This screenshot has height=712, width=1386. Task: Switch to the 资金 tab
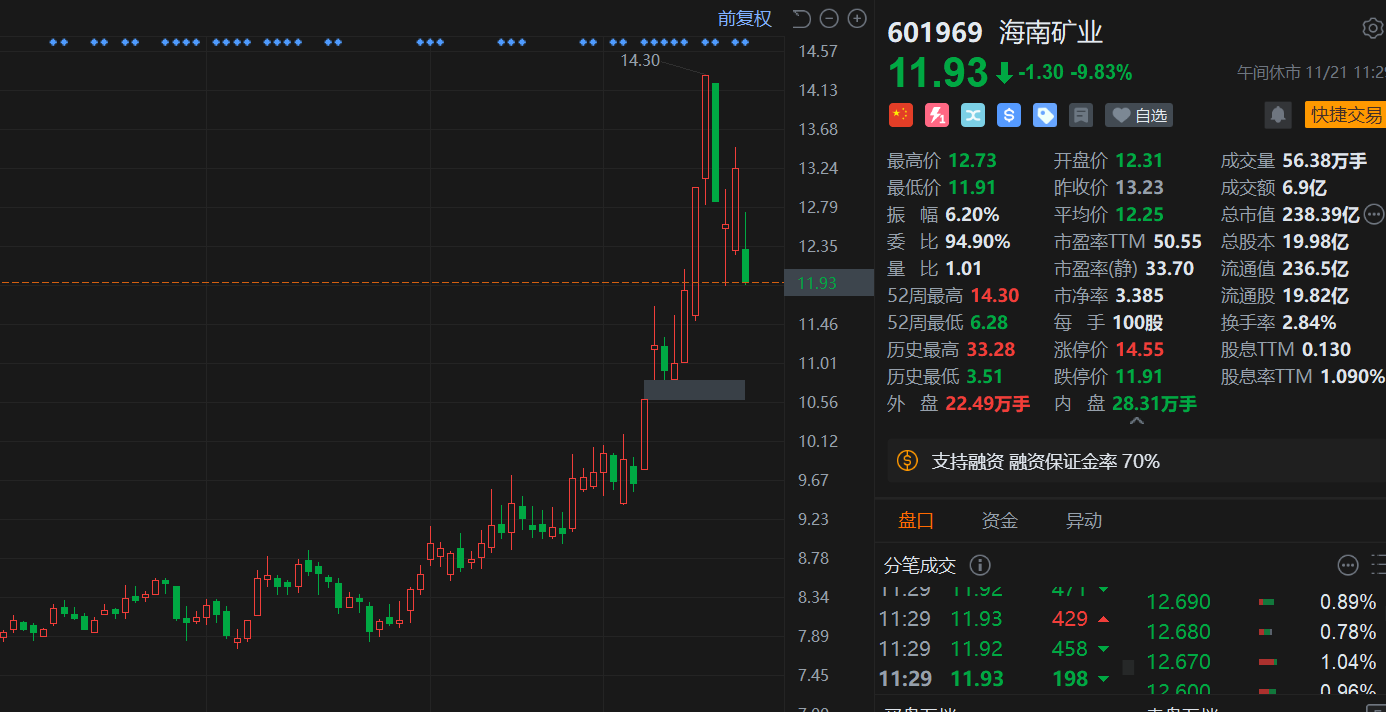pyautogui.click(x=1000, y=520)
